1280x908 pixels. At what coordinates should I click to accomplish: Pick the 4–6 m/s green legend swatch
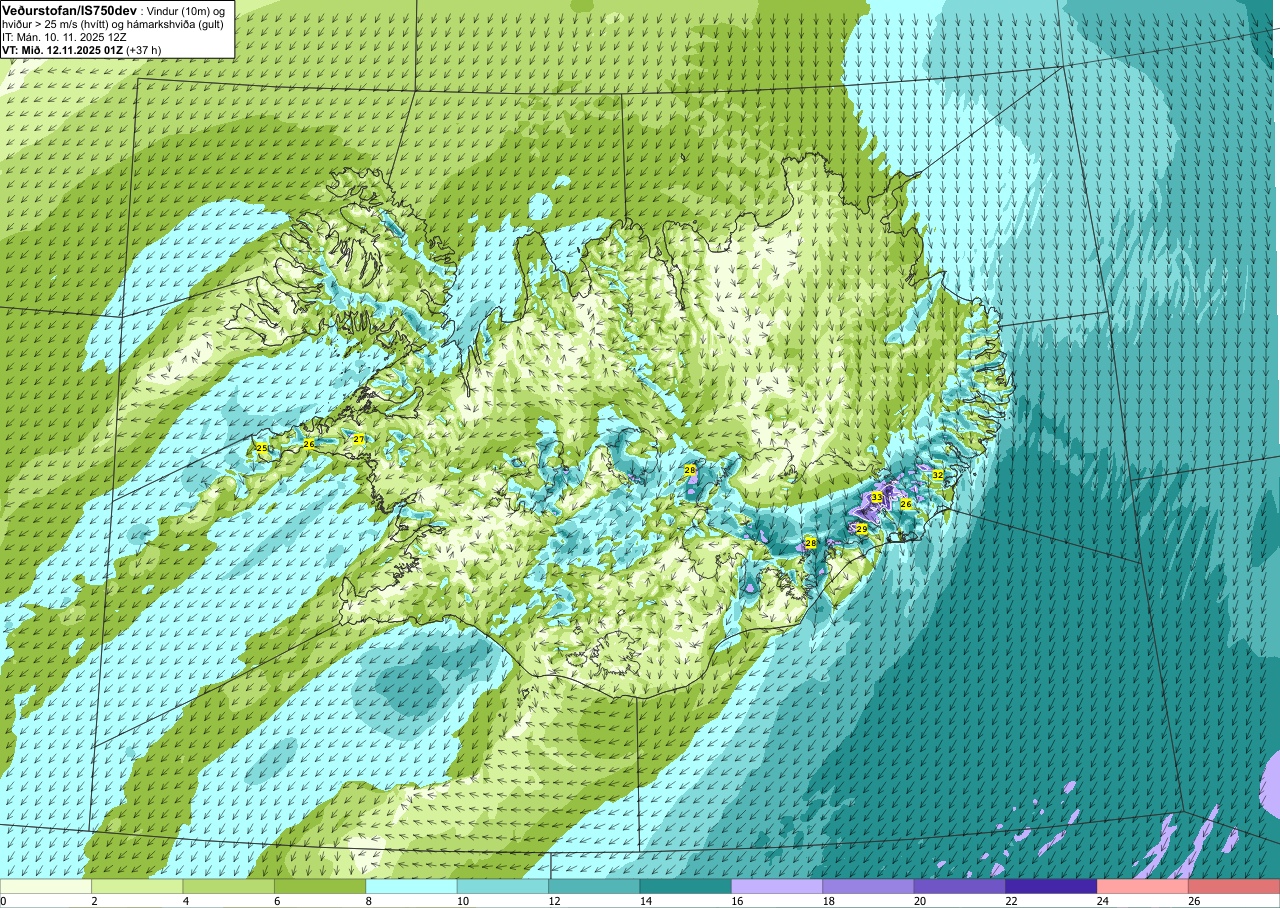[229, 886]
